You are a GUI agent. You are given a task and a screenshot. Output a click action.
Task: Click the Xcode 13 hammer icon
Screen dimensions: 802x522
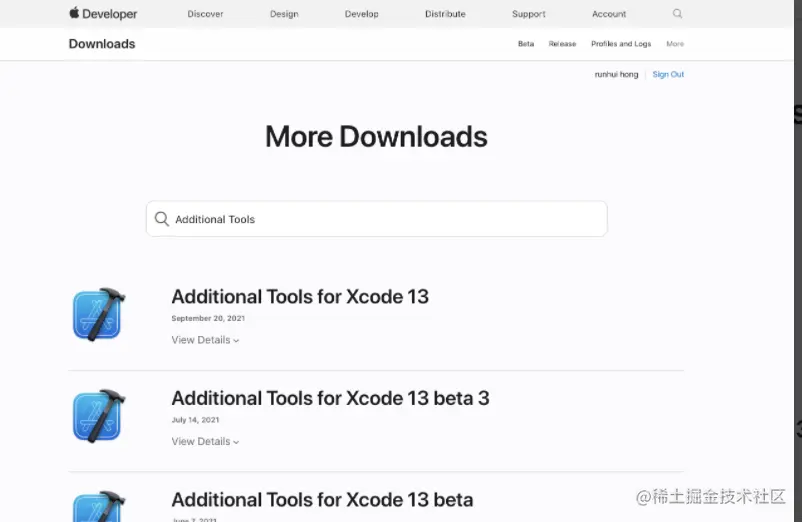pos(99,314)
